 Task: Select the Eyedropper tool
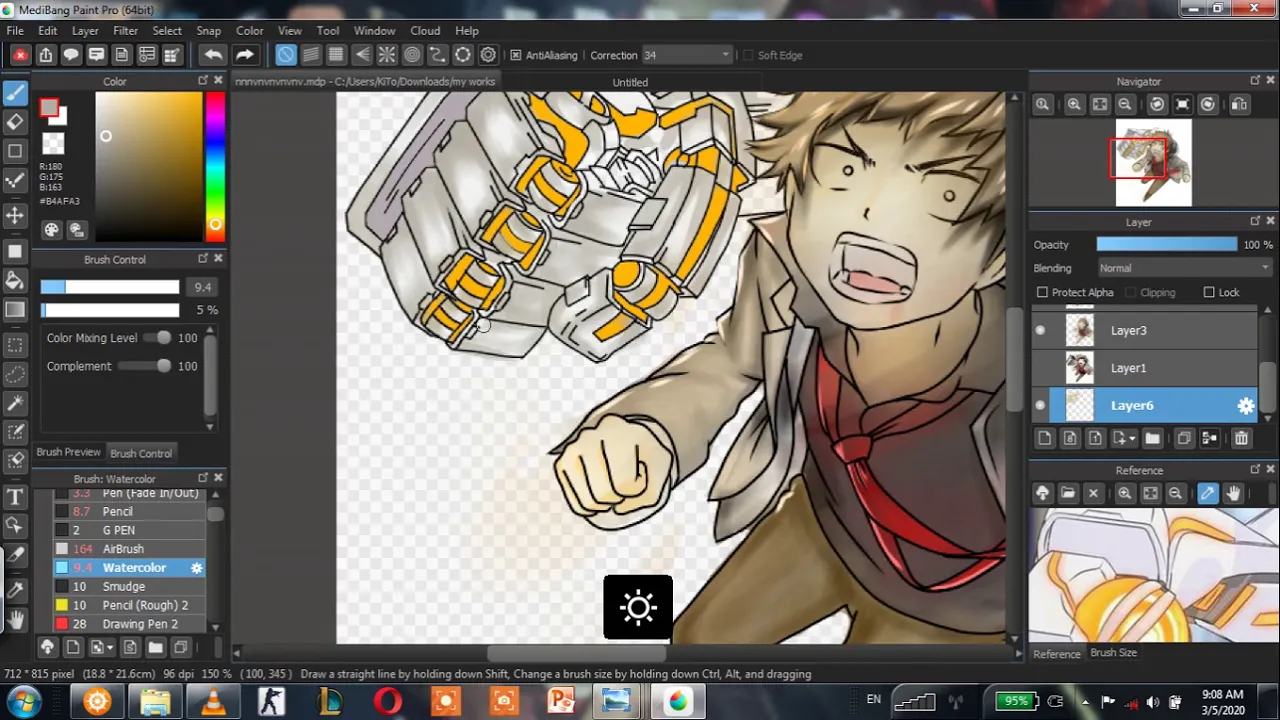pyautogui.click(x=15, y=590)
